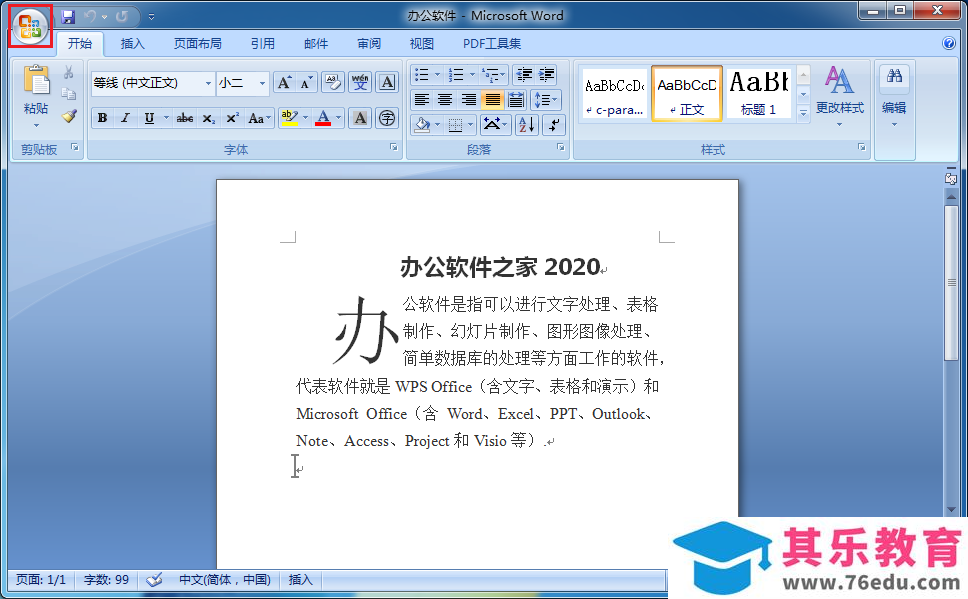Clear formatting with the eraser icon
This screenshot has height=599, width=968.
coord(333,82)
